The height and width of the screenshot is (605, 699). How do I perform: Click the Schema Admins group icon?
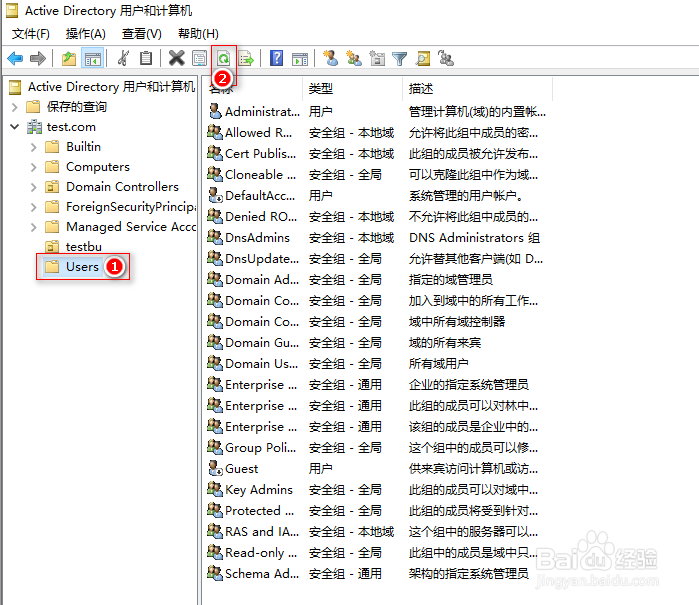pos(215,572)
